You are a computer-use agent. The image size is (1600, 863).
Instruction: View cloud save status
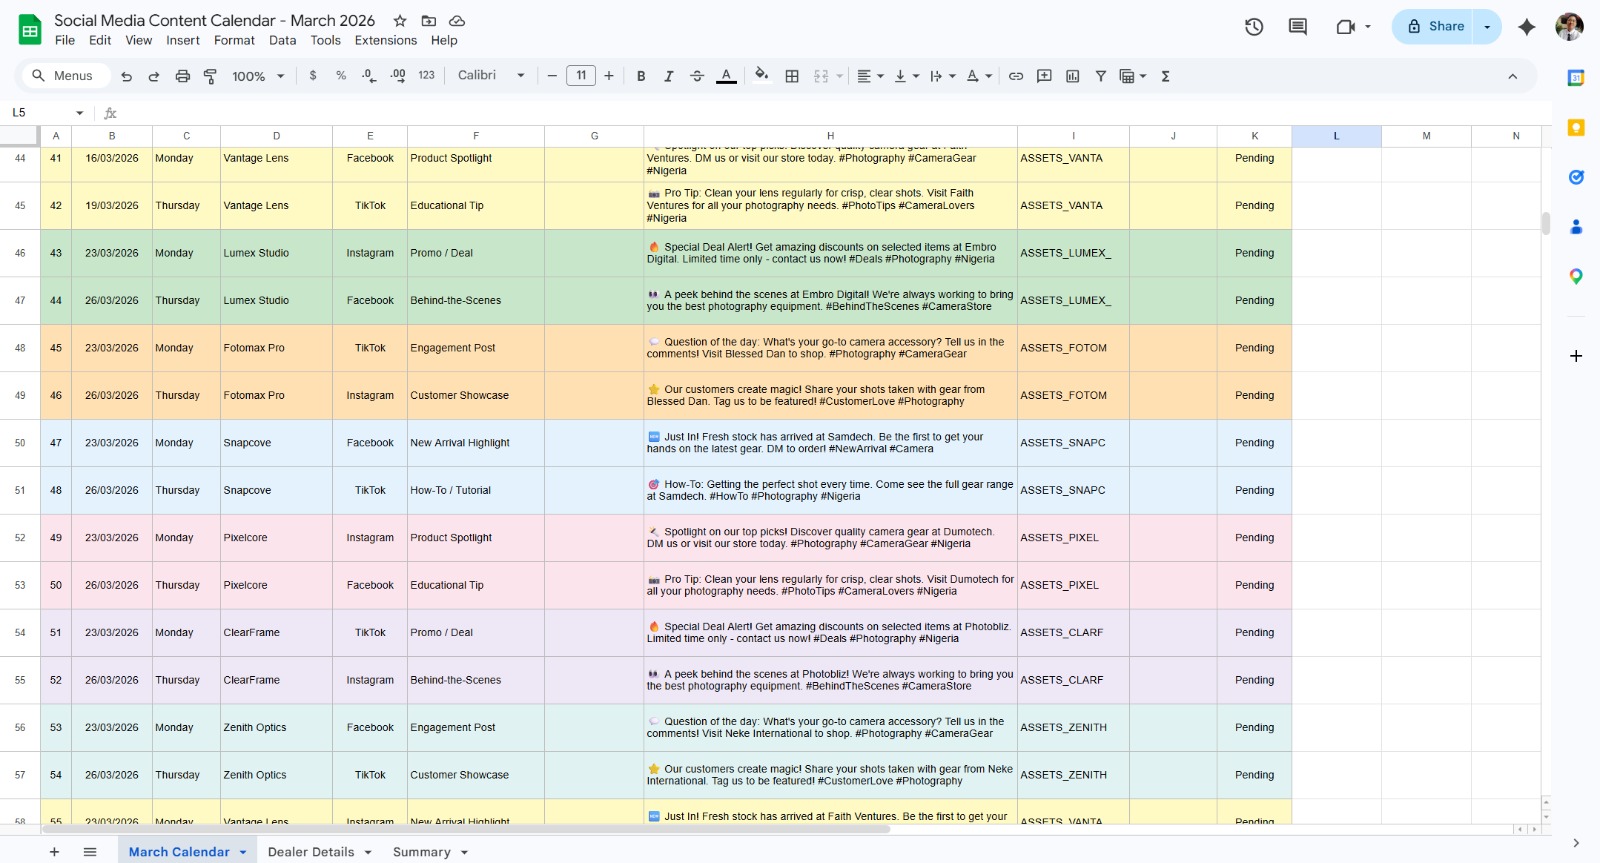coord(457,21)
